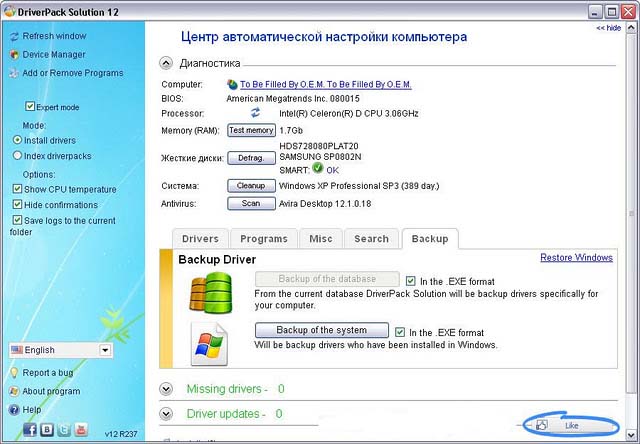Click the Cleanup button

click(251, 186)
